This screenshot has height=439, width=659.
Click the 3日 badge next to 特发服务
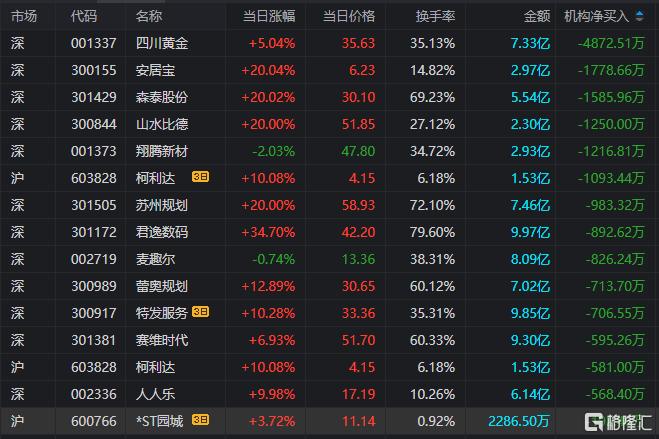pos(201,312)
